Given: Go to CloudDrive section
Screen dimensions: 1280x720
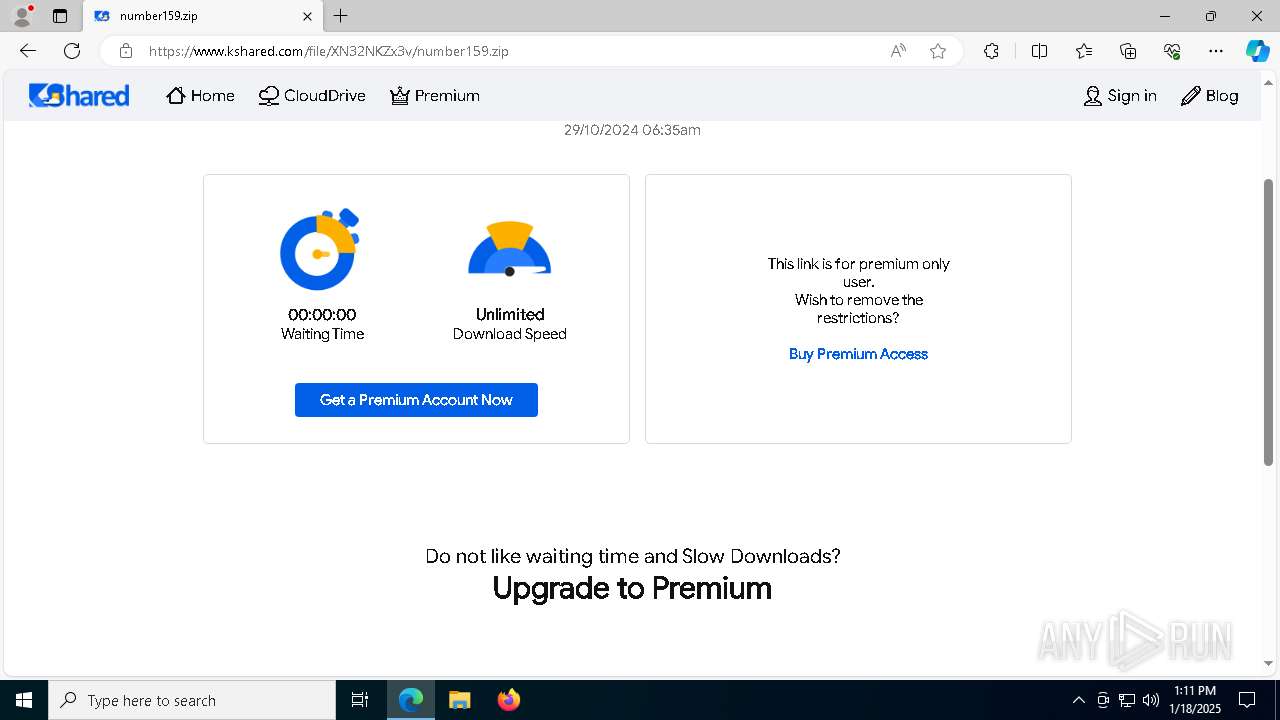Looking at the screenshot, I should [312, 96].
